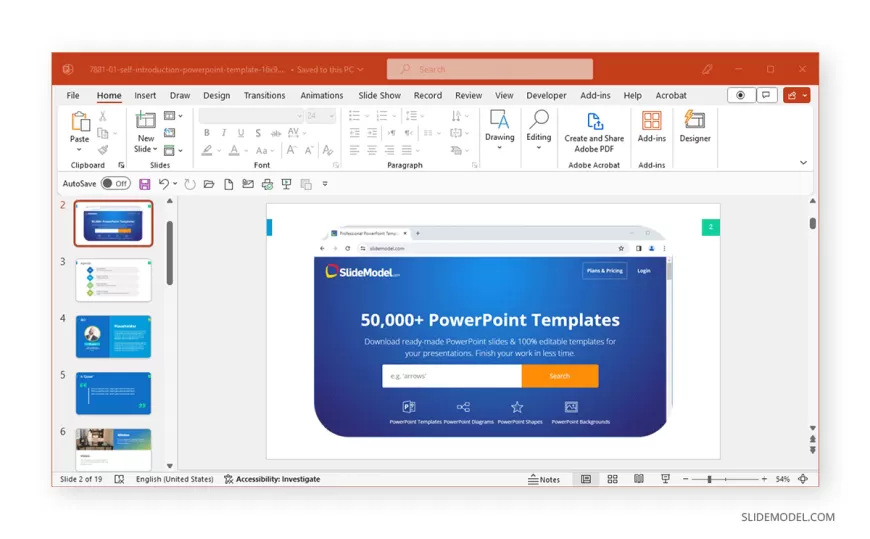Toggle Strikethrough formatting
This screenshot has width=870, height=539.
pos(276,133)
